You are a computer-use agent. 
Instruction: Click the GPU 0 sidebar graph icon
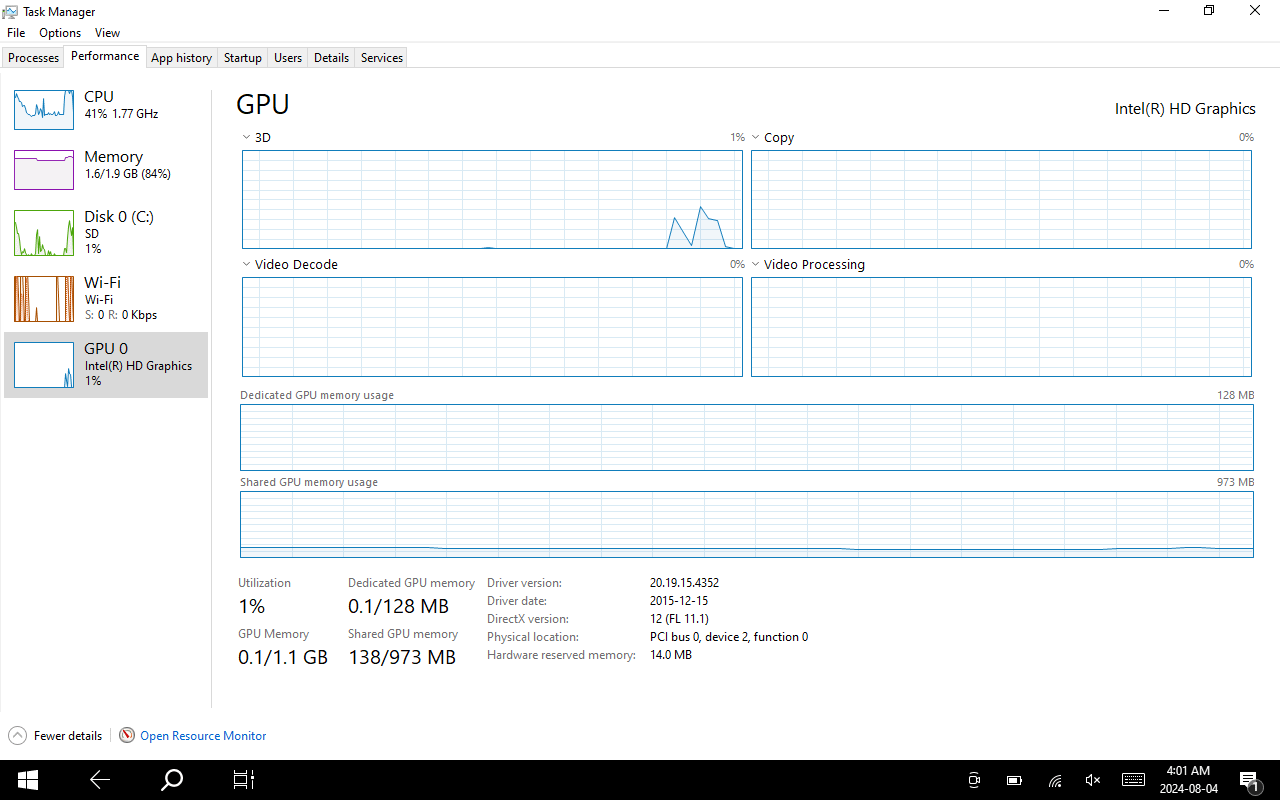44,365
